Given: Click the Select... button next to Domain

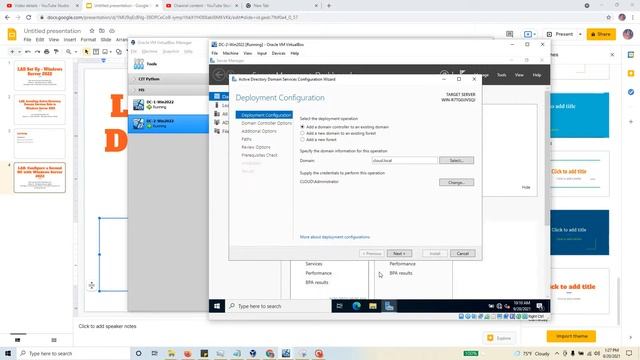Looking at the screenshot, I should pyautogui.click(x=456, y=160).
